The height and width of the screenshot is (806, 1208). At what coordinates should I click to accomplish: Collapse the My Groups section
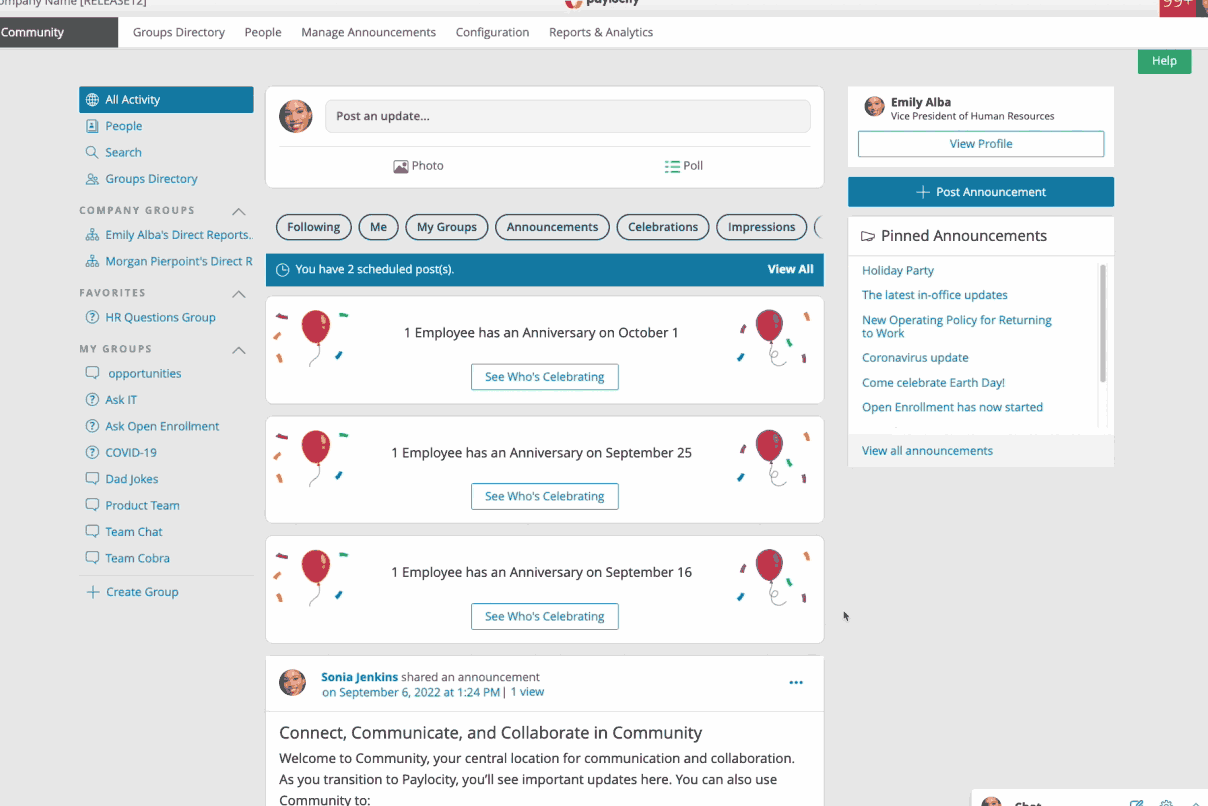click(238, 350)
